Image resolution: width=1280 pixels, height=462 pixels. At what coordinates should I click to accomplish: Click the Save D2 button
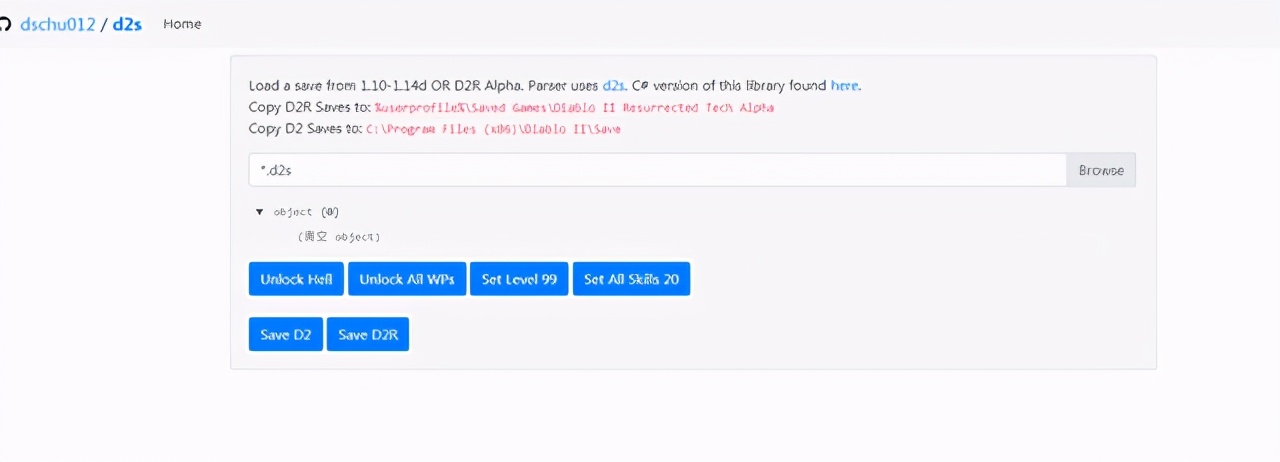pos(286,334)
